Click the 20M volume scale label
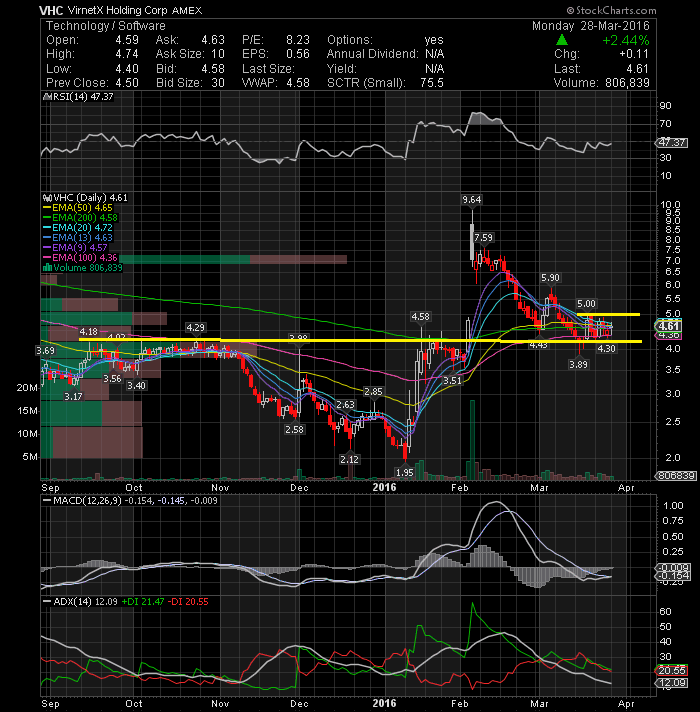 tap(27, 388)
